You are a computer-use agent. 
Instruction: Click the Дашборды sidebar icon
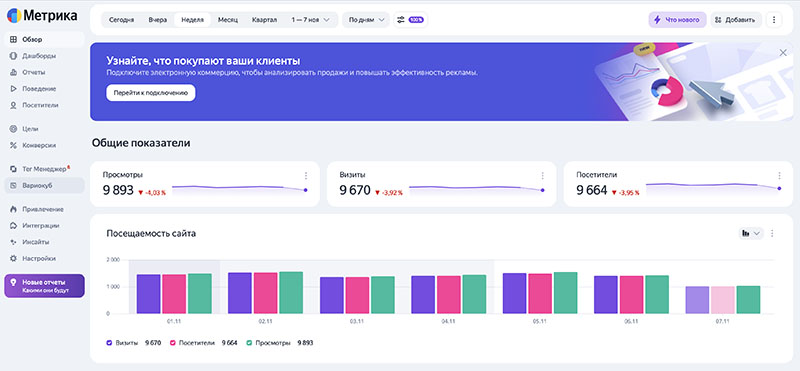tap(13, 56)
